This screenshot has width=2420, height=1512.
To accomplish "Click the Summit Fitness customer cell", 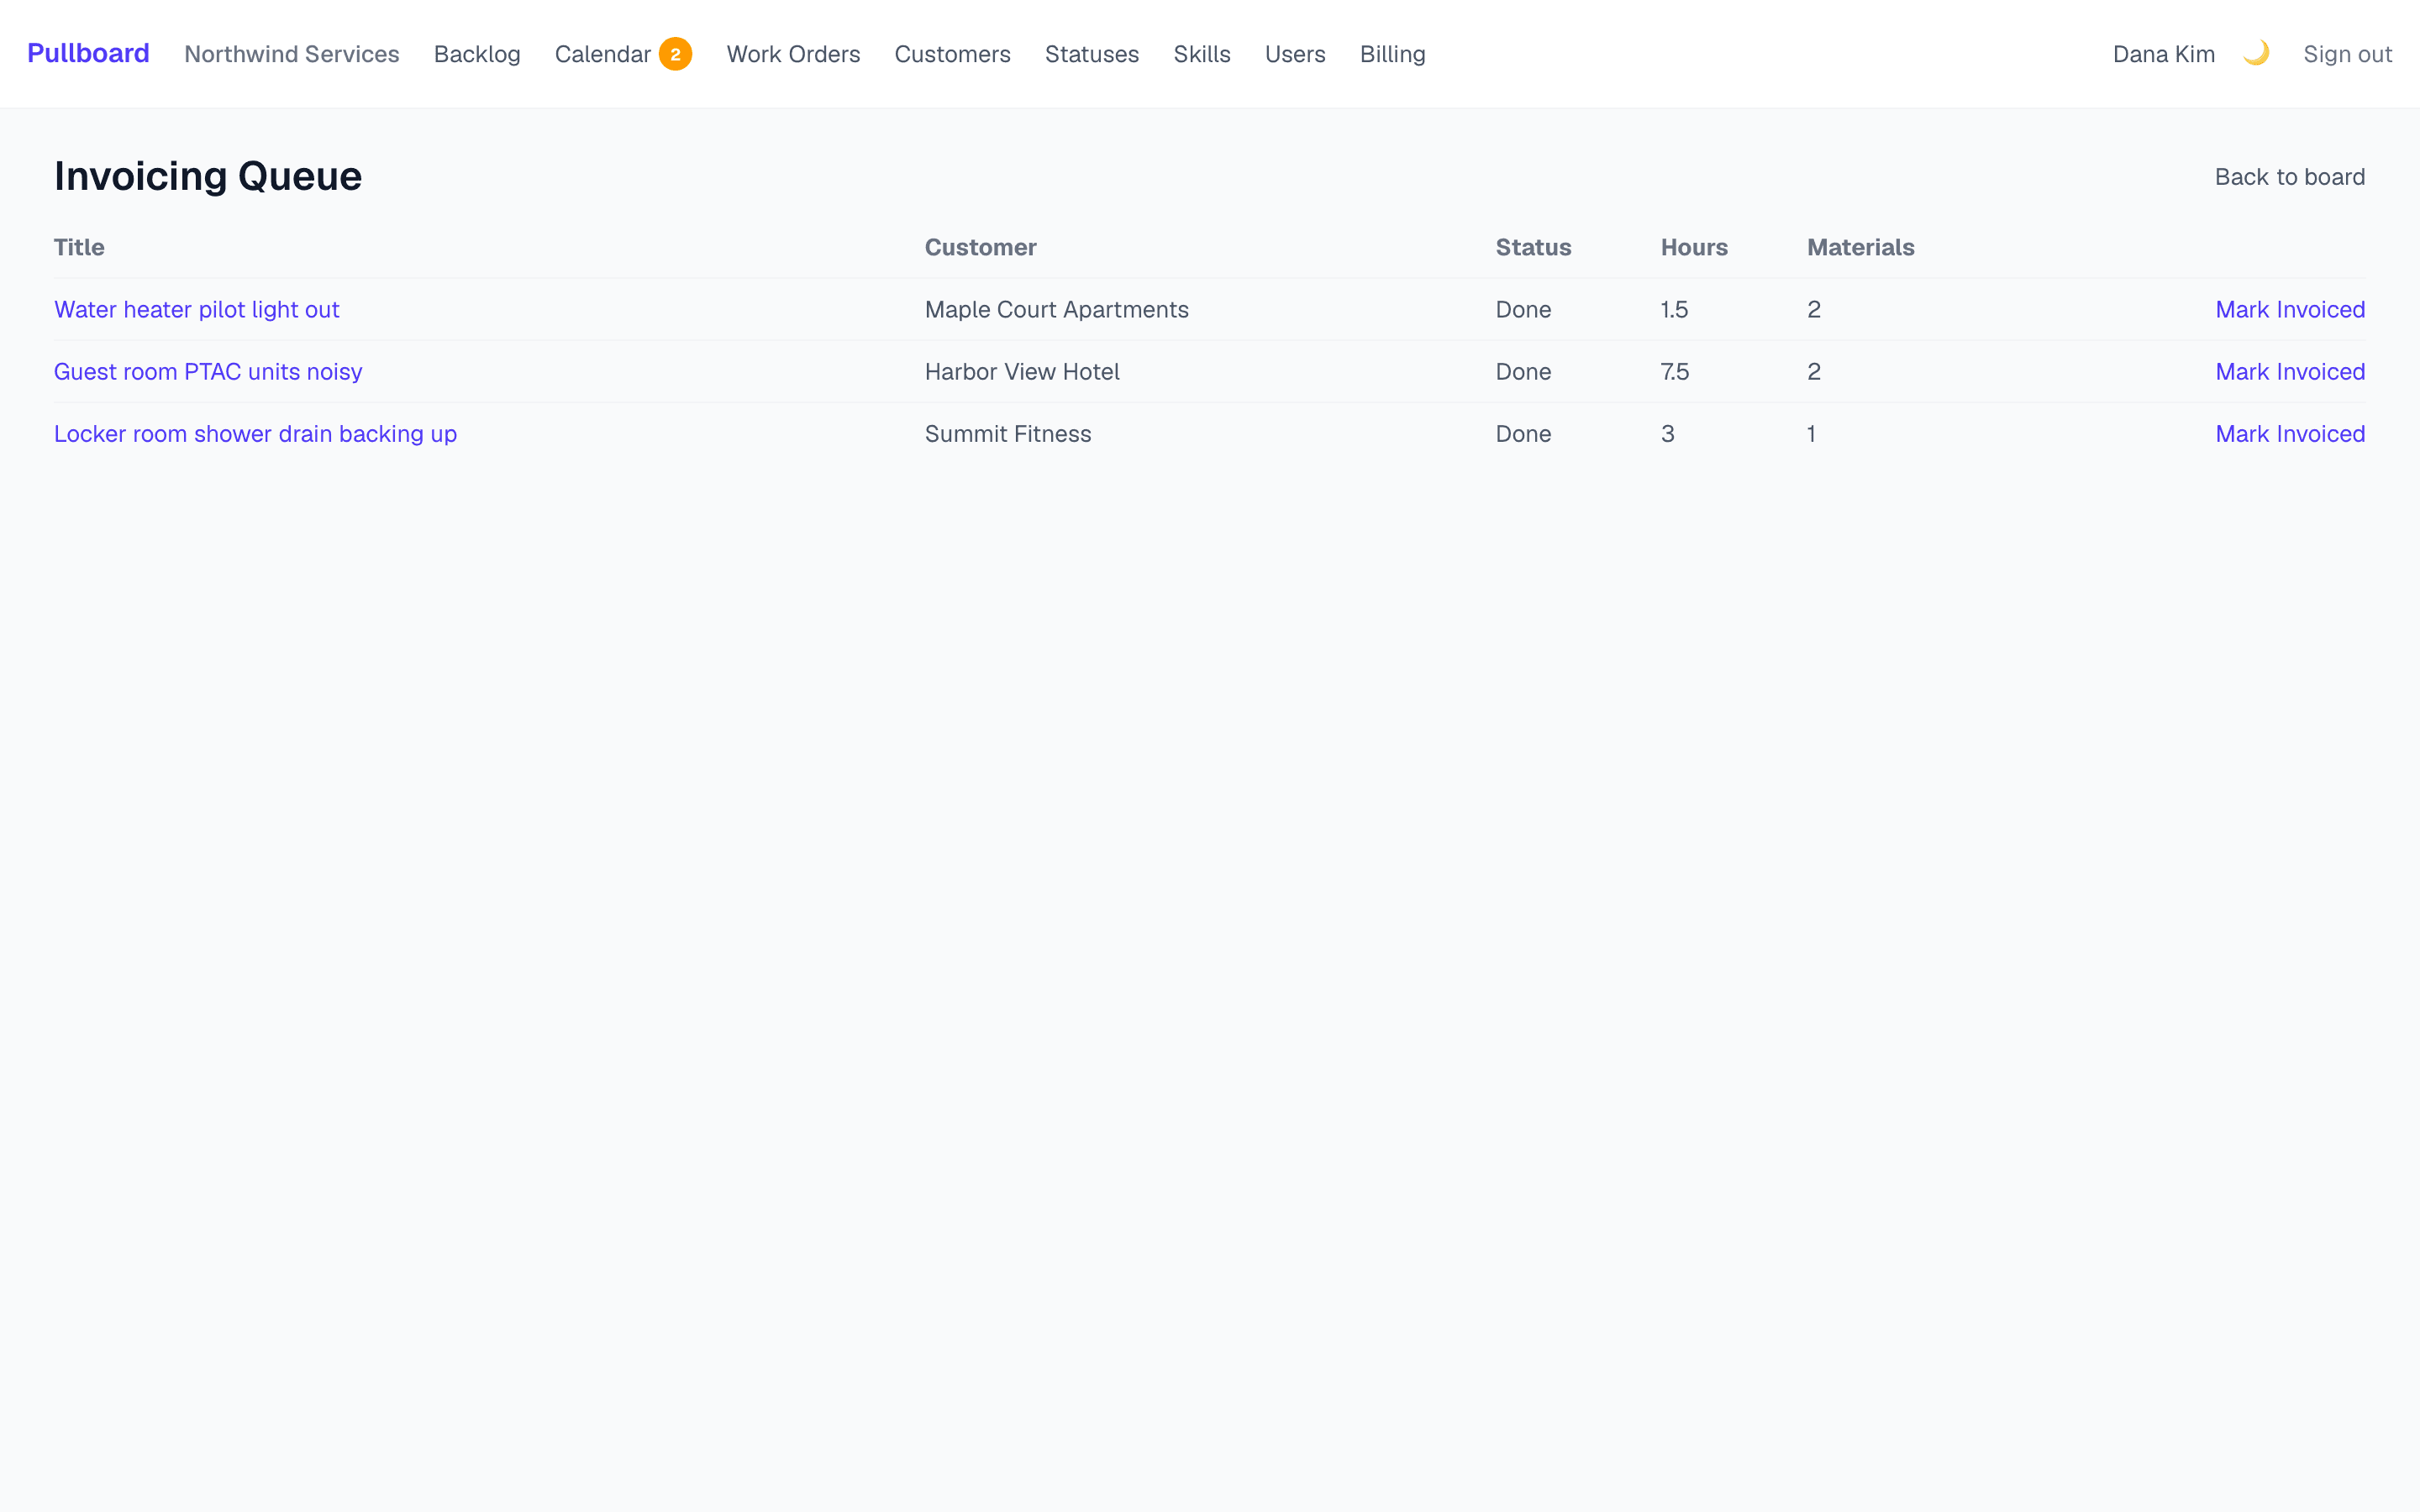I will [1008, 434].
